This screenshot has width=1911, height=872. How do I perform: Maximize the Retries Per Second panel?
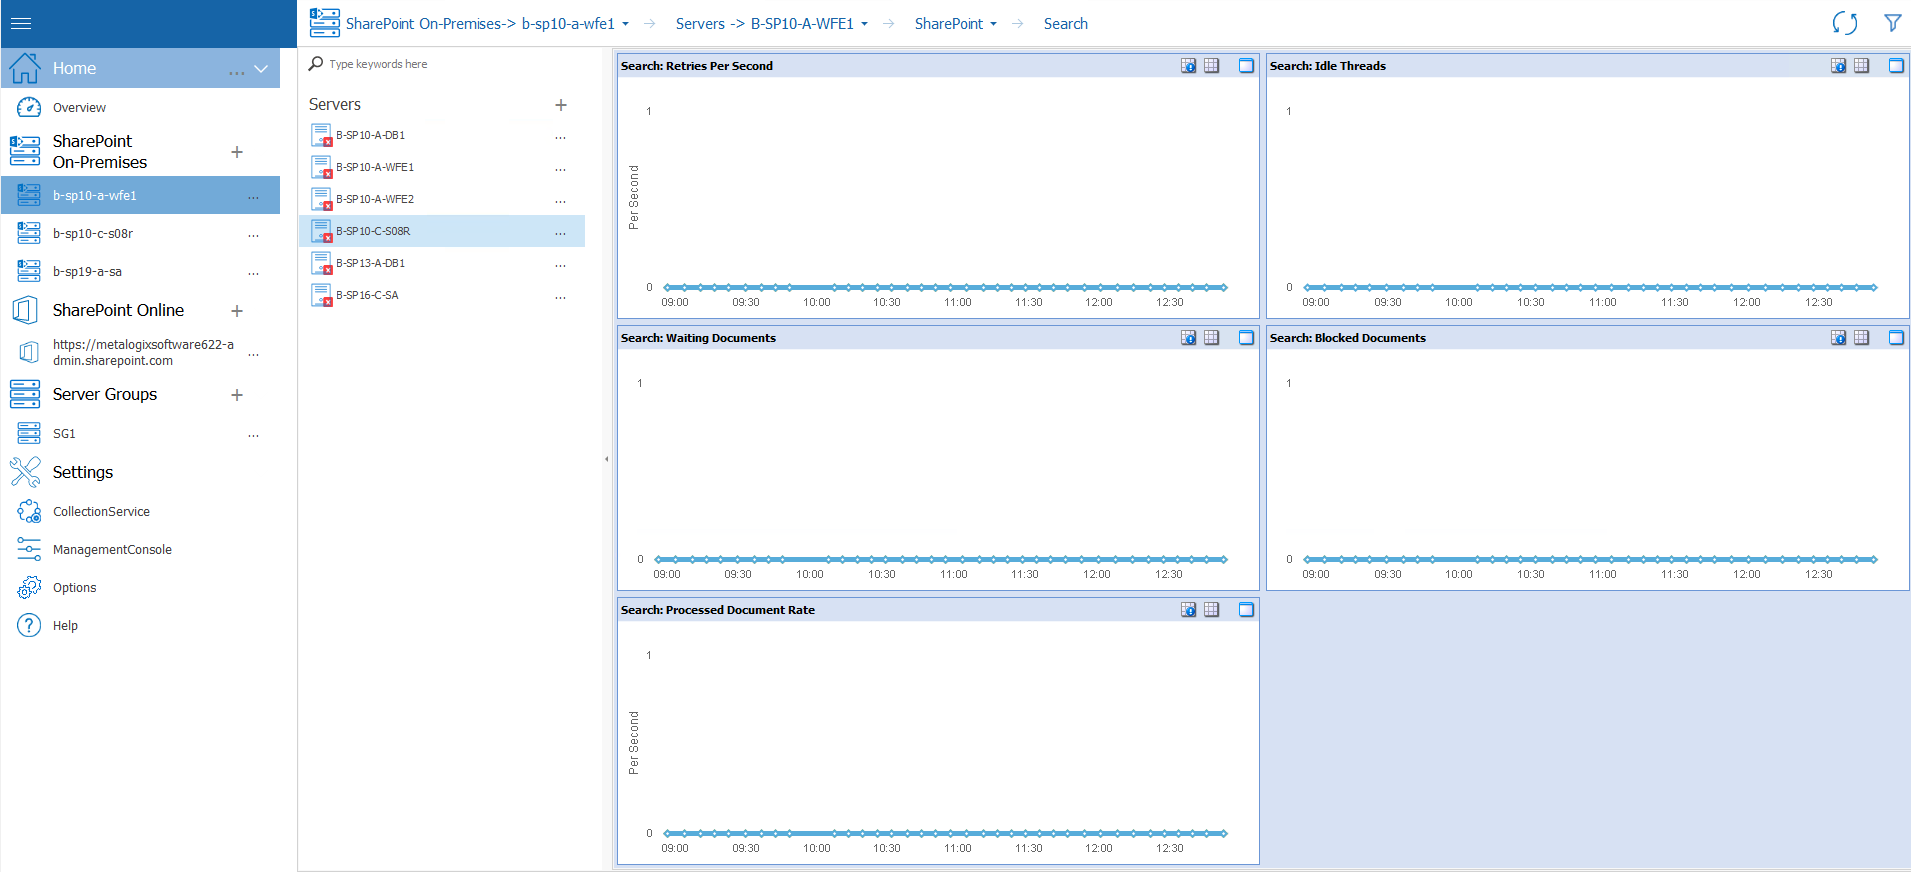[1246, 66]
